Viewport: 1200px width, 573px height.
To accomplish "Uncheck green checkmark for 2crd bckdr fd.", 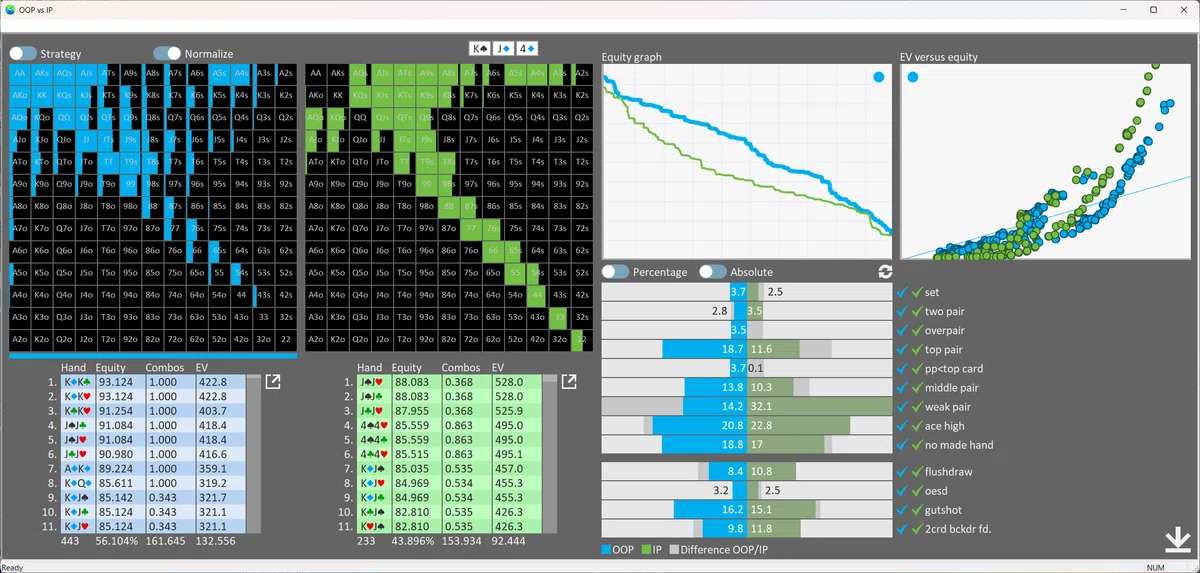I will click(916, 528).
